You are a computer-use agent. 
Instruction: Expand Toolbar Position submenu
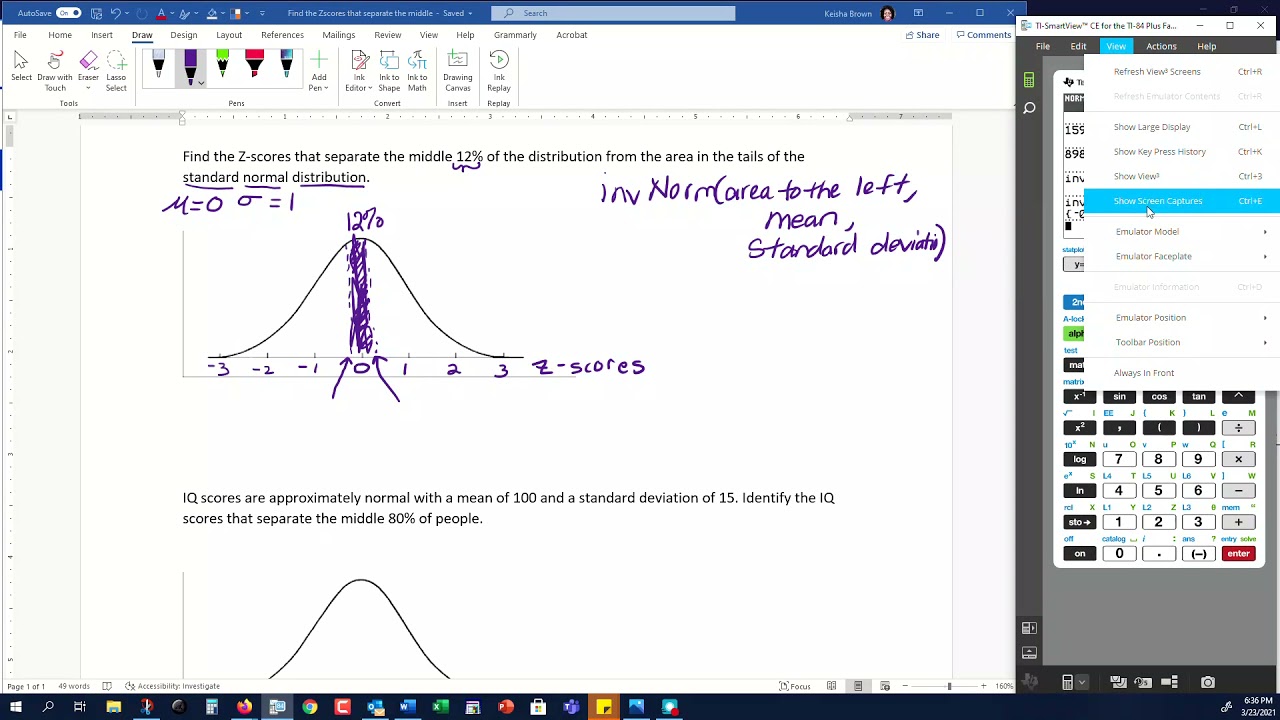(x=1182, y=342)
